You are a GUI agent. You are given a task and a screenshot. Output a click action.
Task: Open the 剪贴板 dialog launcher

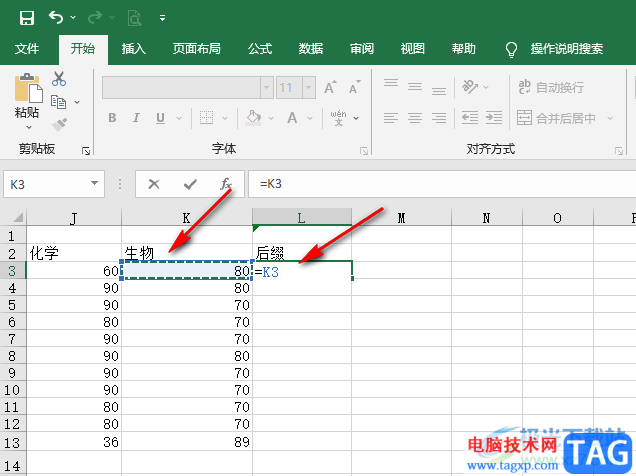pyautogui.click(x=86, y=151)
